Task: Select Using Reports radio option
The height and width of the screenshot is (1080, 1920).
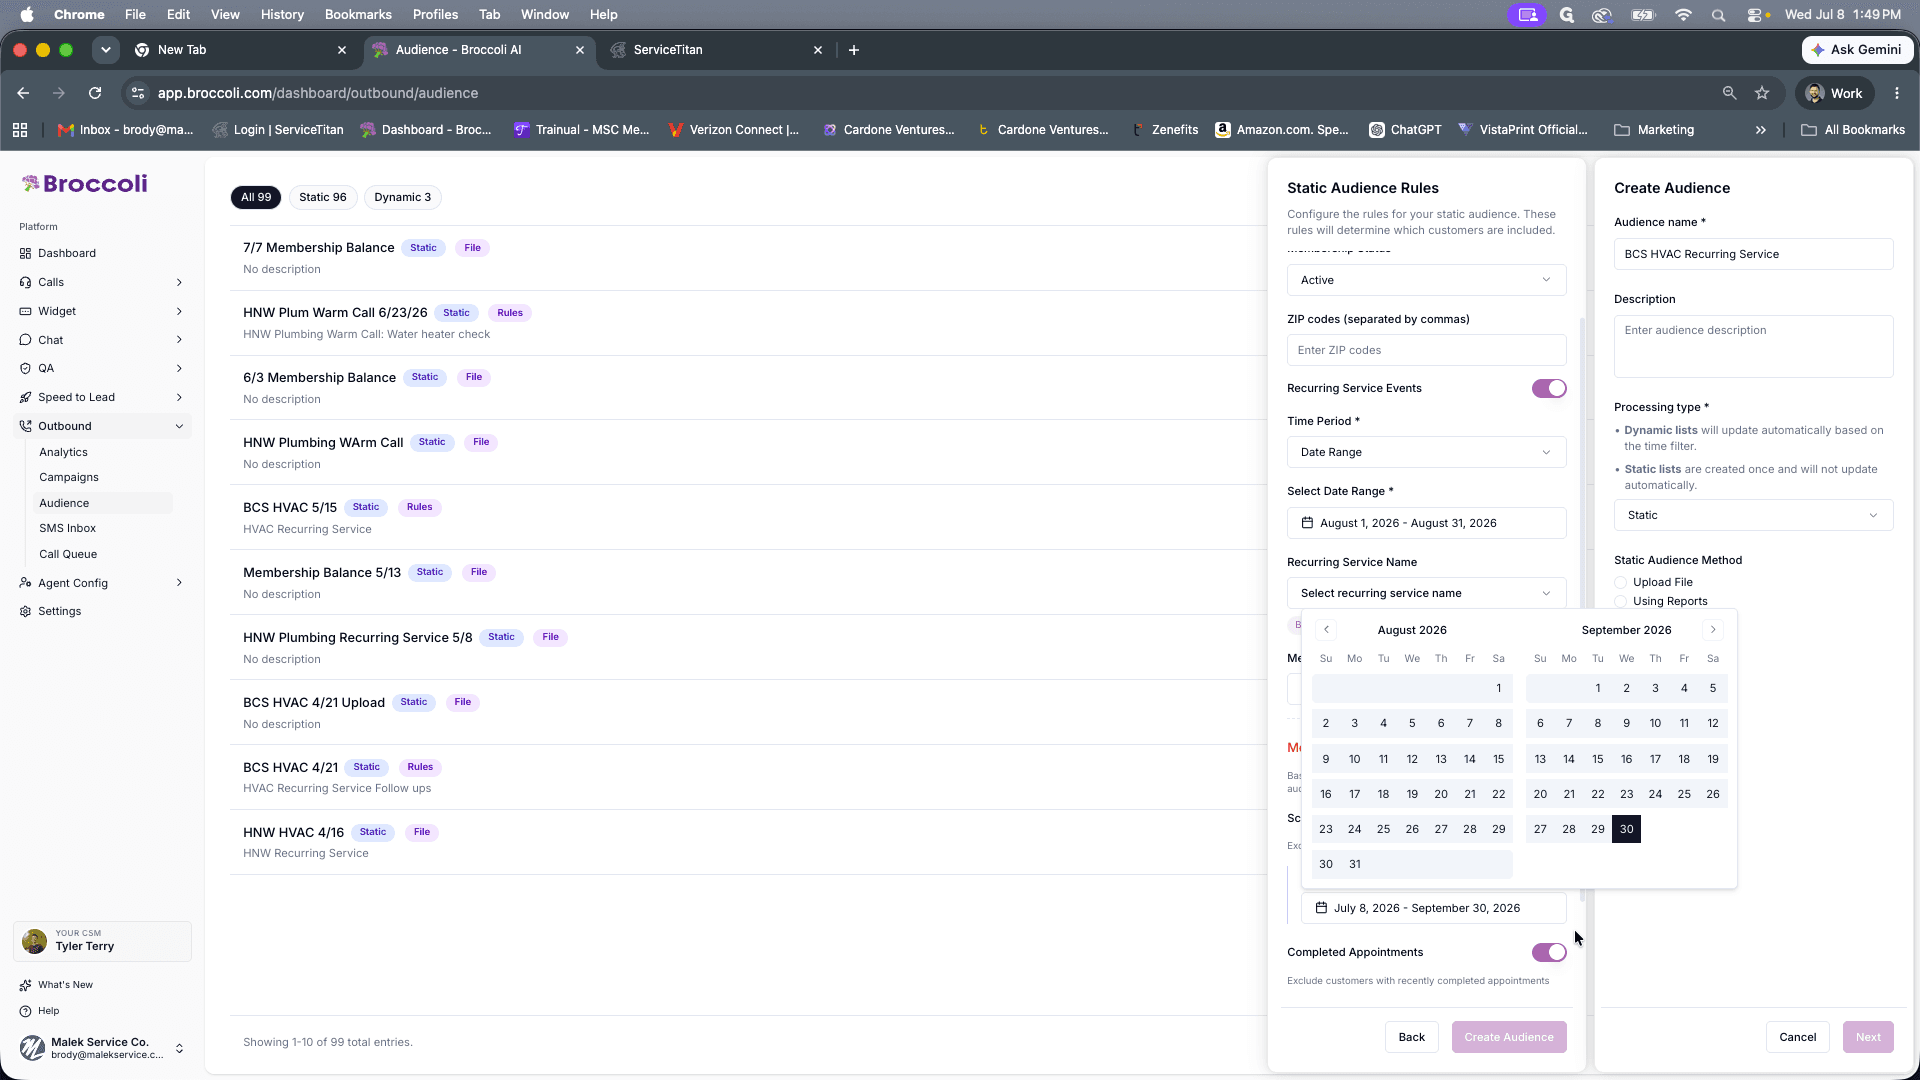Action: pos(1621,601)
